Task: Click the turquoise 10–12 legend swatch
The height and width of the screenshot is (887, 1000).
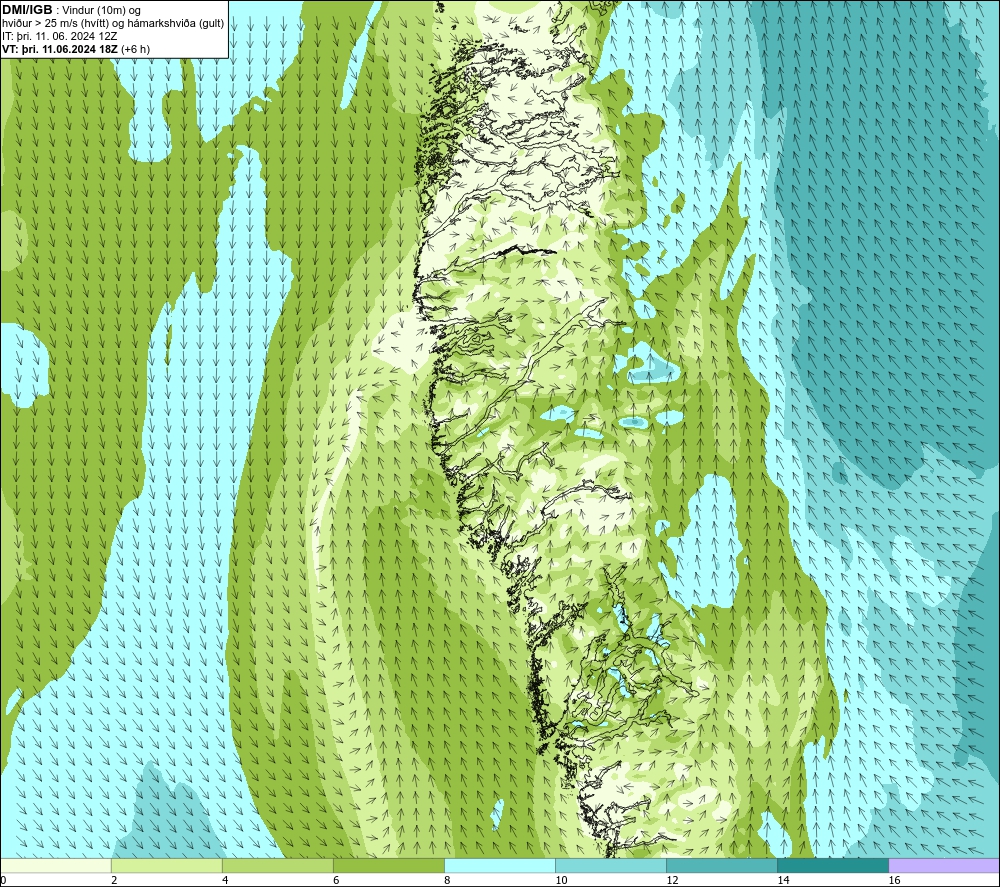Action: pyautogui.click(x=611, y=865)
